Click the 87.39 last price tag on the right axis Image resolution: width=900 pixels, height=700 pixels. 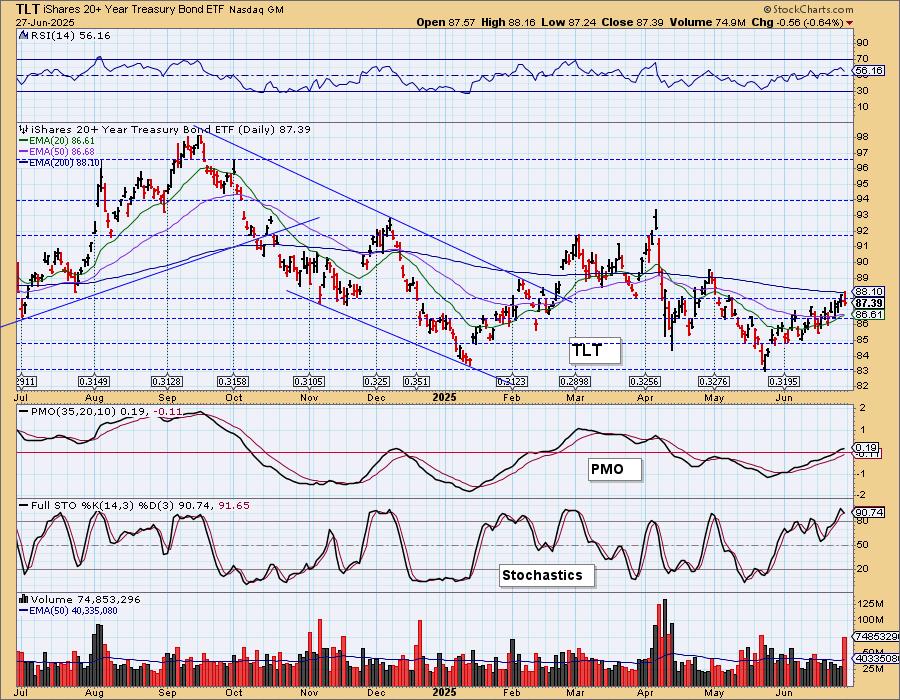pyautogui.click(x=869, y=303)
